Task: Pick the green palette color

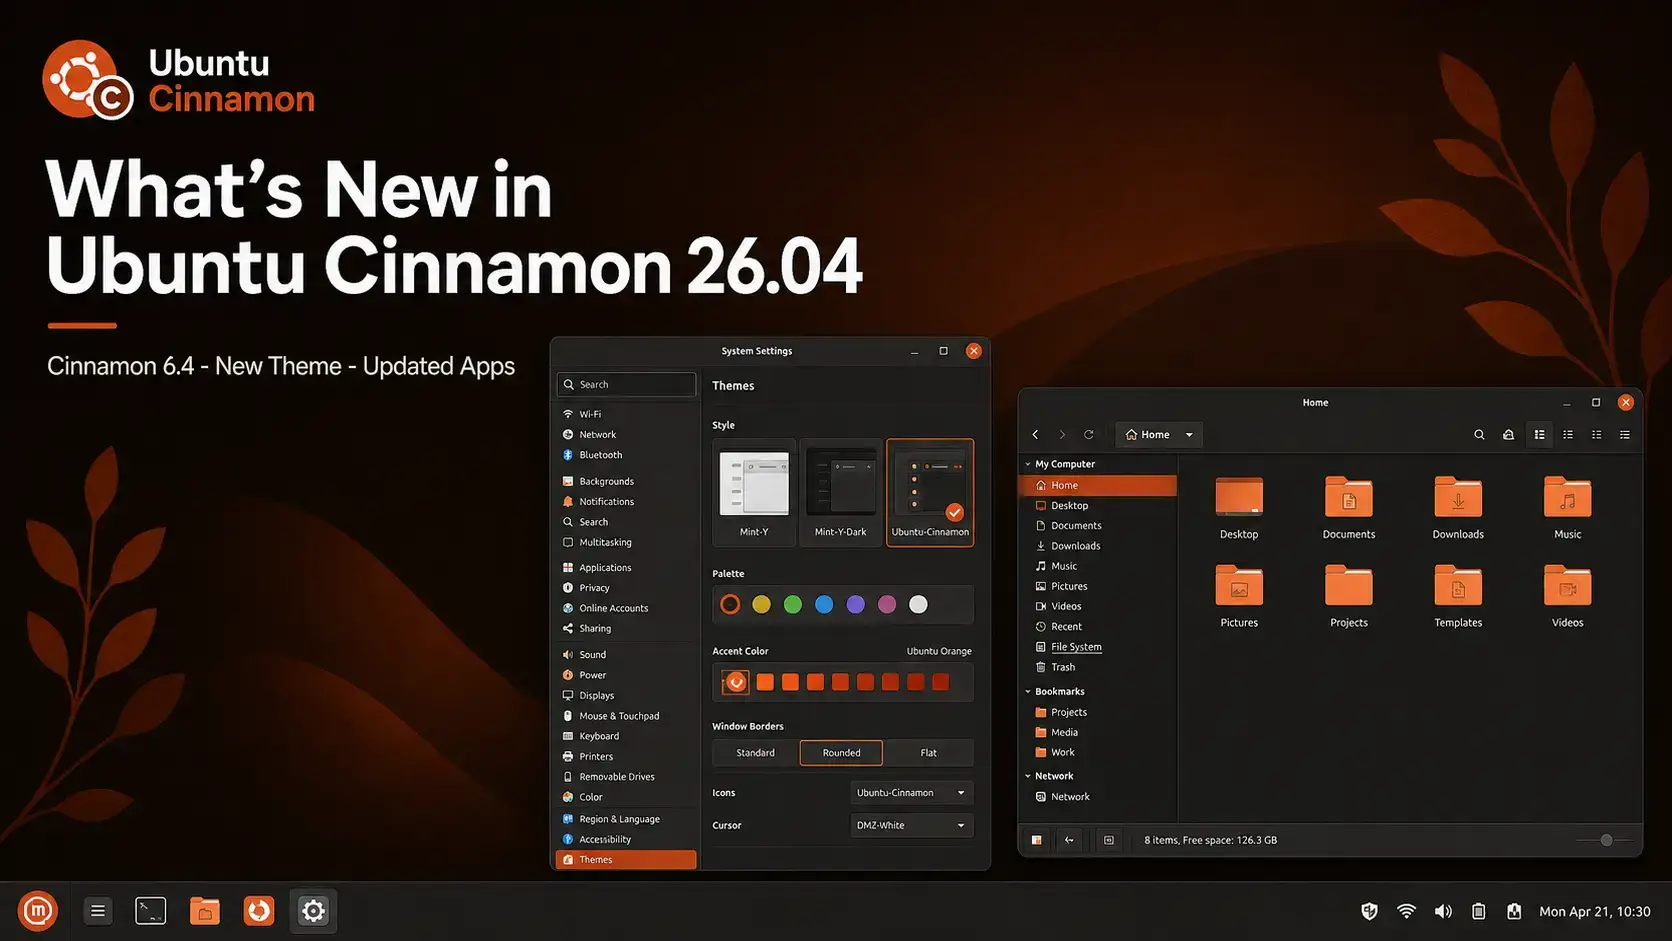Action: point(793,604)
